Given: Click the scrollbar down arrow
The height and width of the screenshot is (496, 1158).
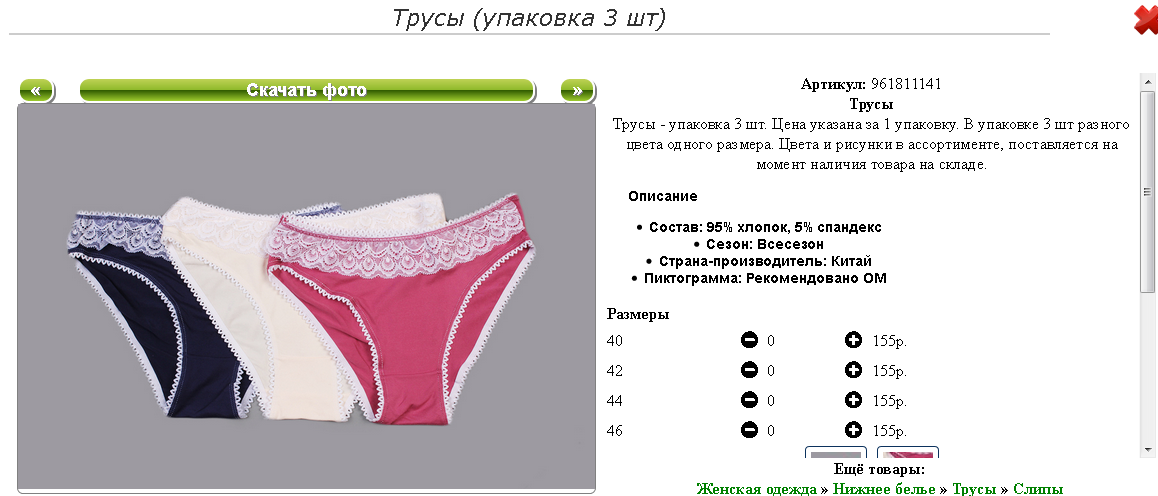Looking at the screenshot, I should coord(1148,450).
